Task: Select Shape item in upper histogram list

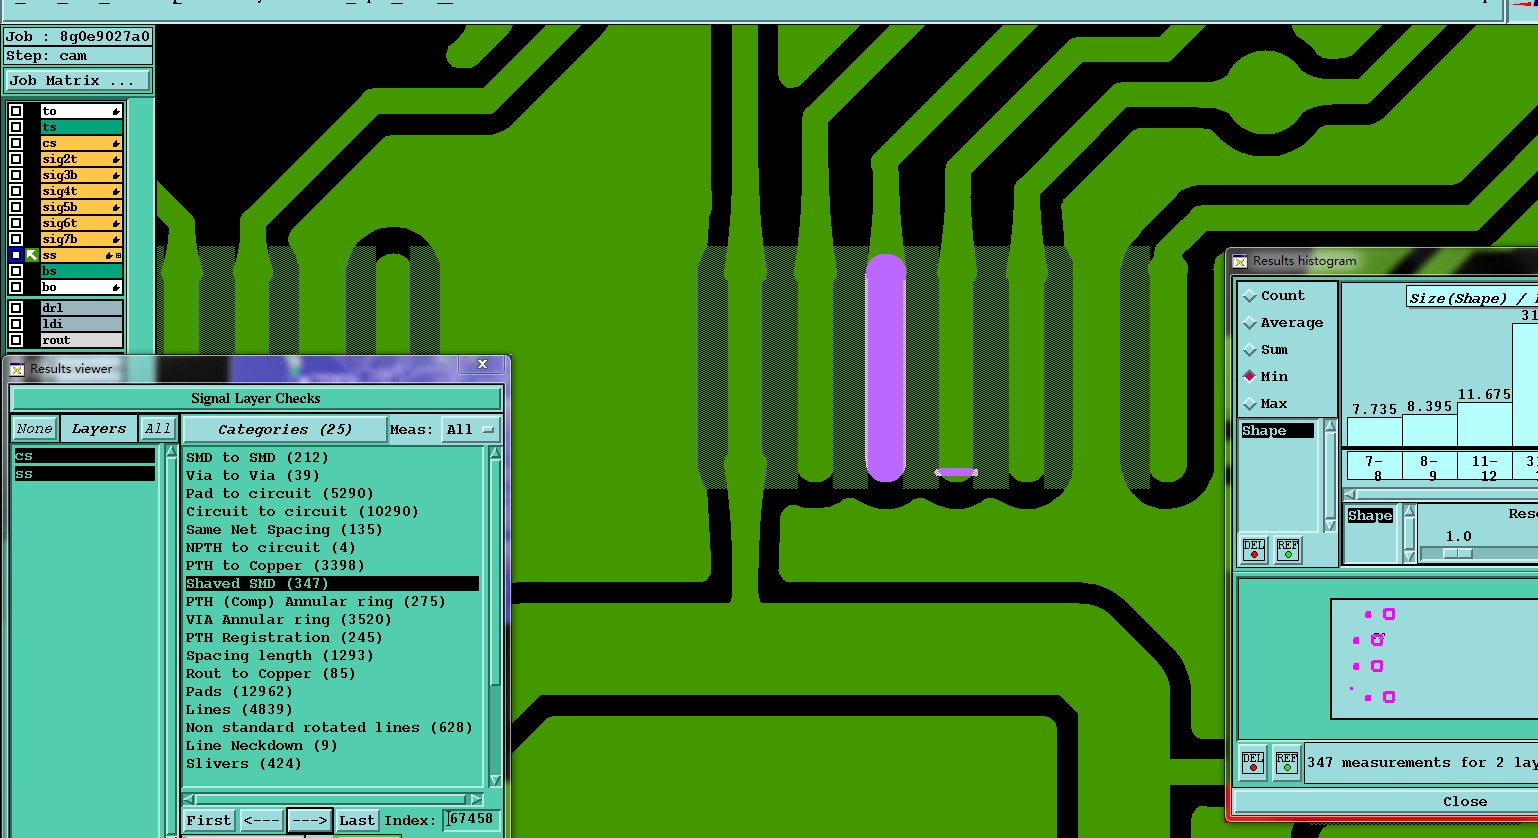Action: pos(1277,431)
